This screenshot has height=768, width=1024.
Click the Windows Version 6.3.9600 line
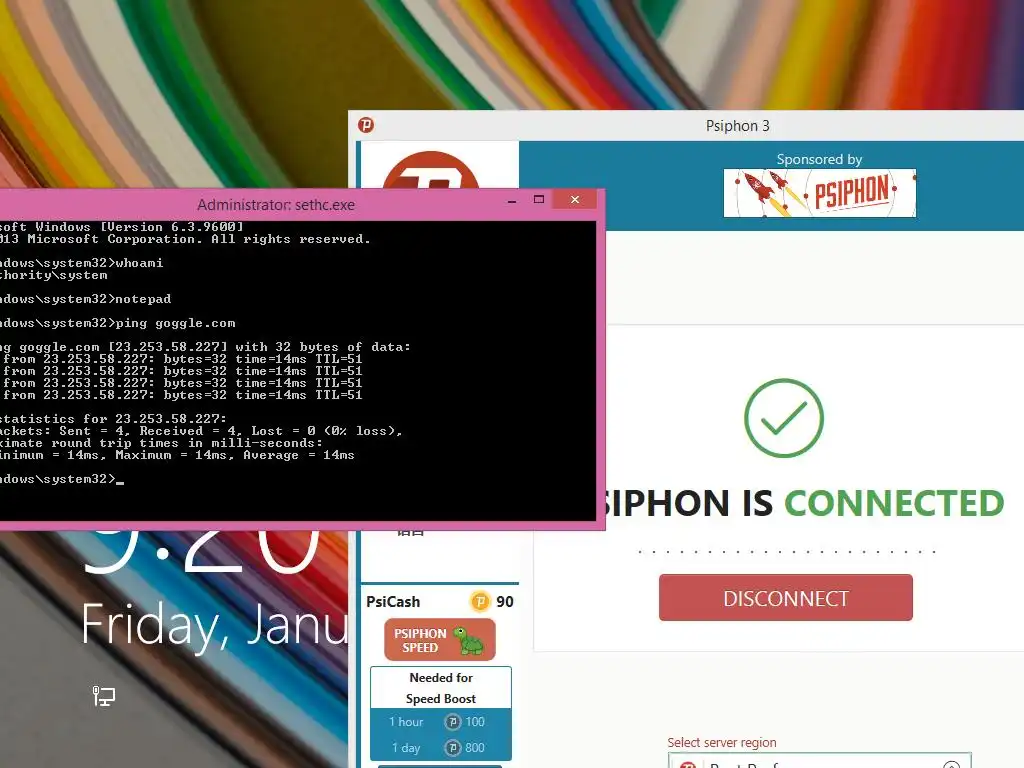(121, 227)
